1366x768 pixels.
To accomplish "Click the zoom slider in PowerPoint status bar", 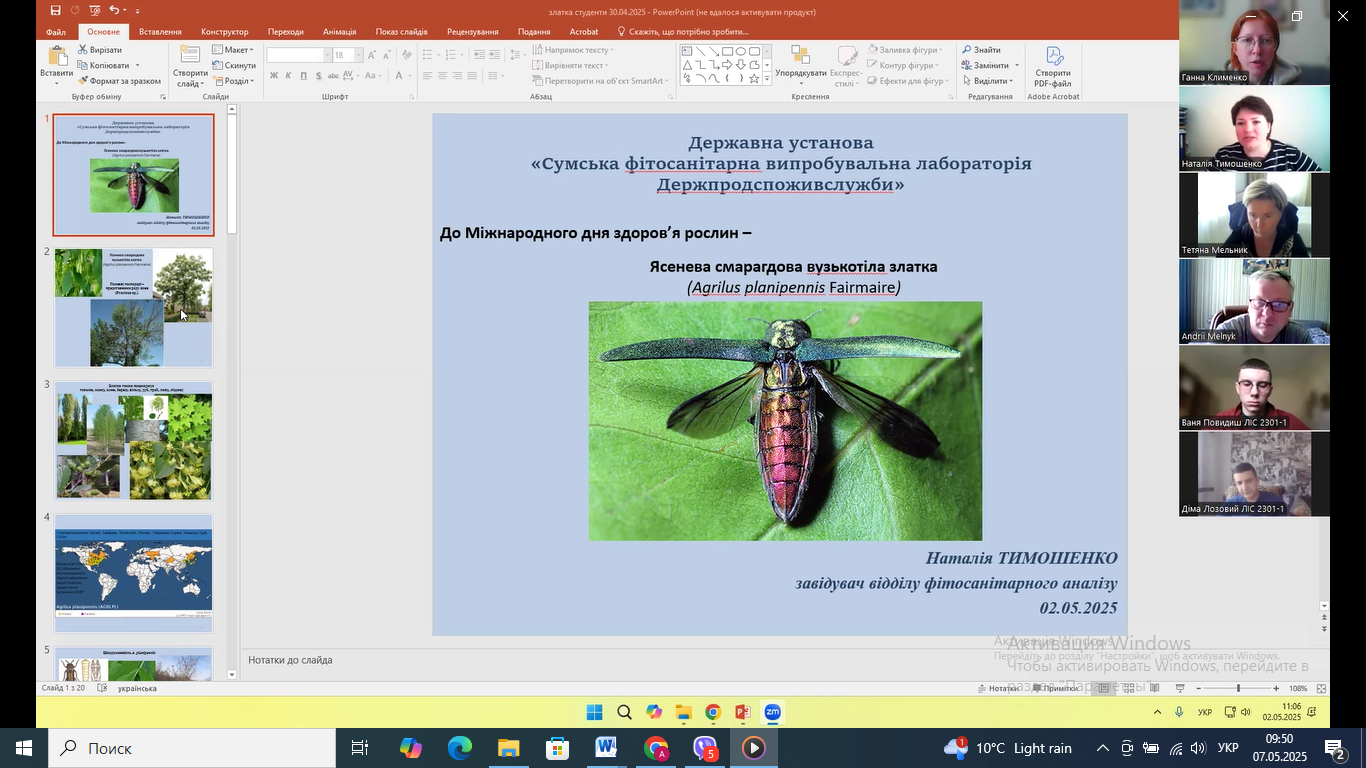I will (x=1238, y=688).
